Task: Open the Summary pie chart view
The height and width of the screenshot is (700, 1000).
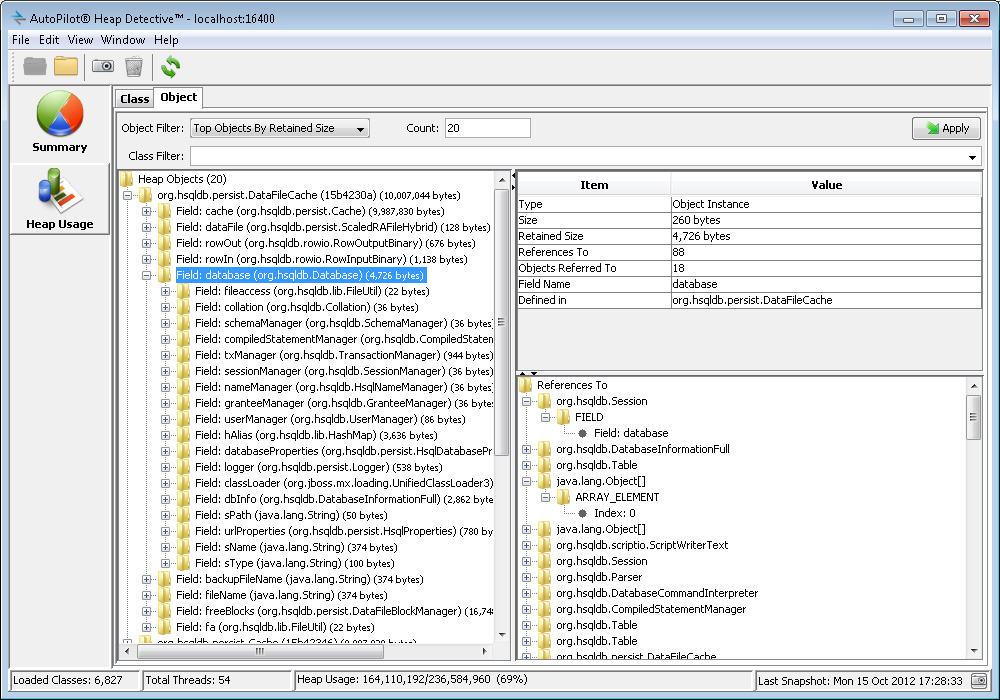Action: (60, 122)
